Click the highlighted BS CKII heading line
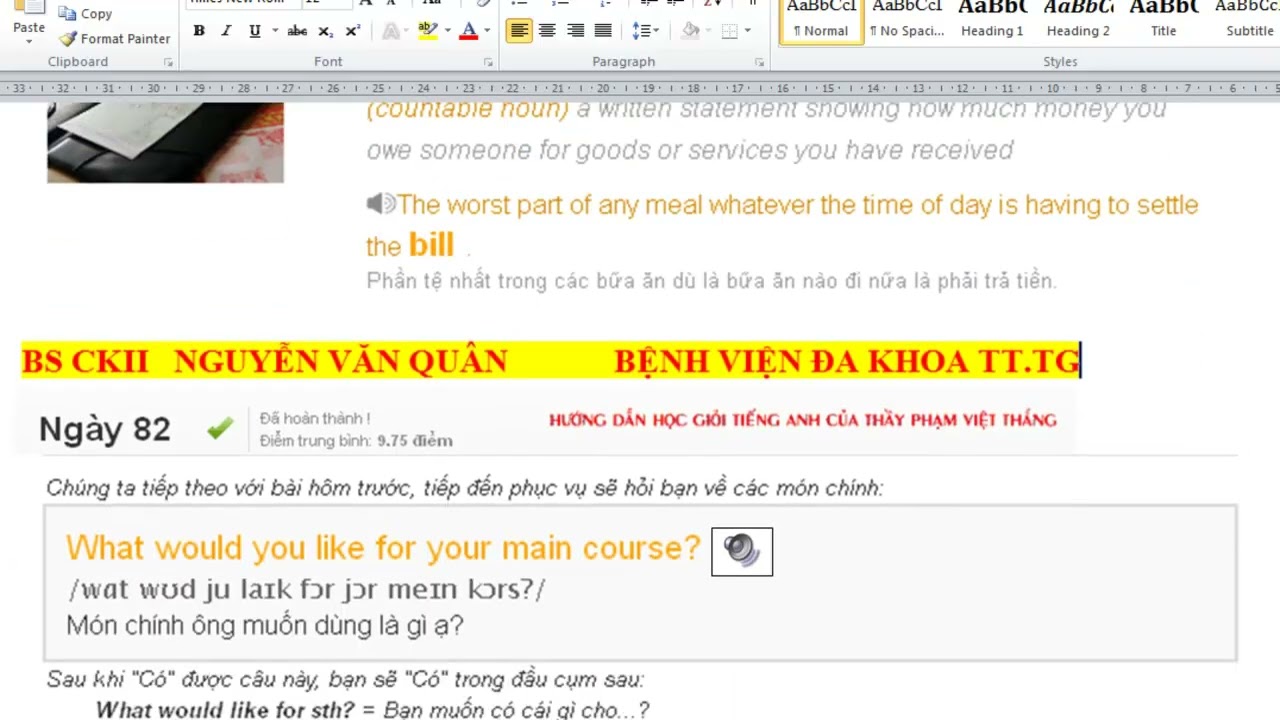The width and height of the screenshot is (1280, 720). point(551,360)
